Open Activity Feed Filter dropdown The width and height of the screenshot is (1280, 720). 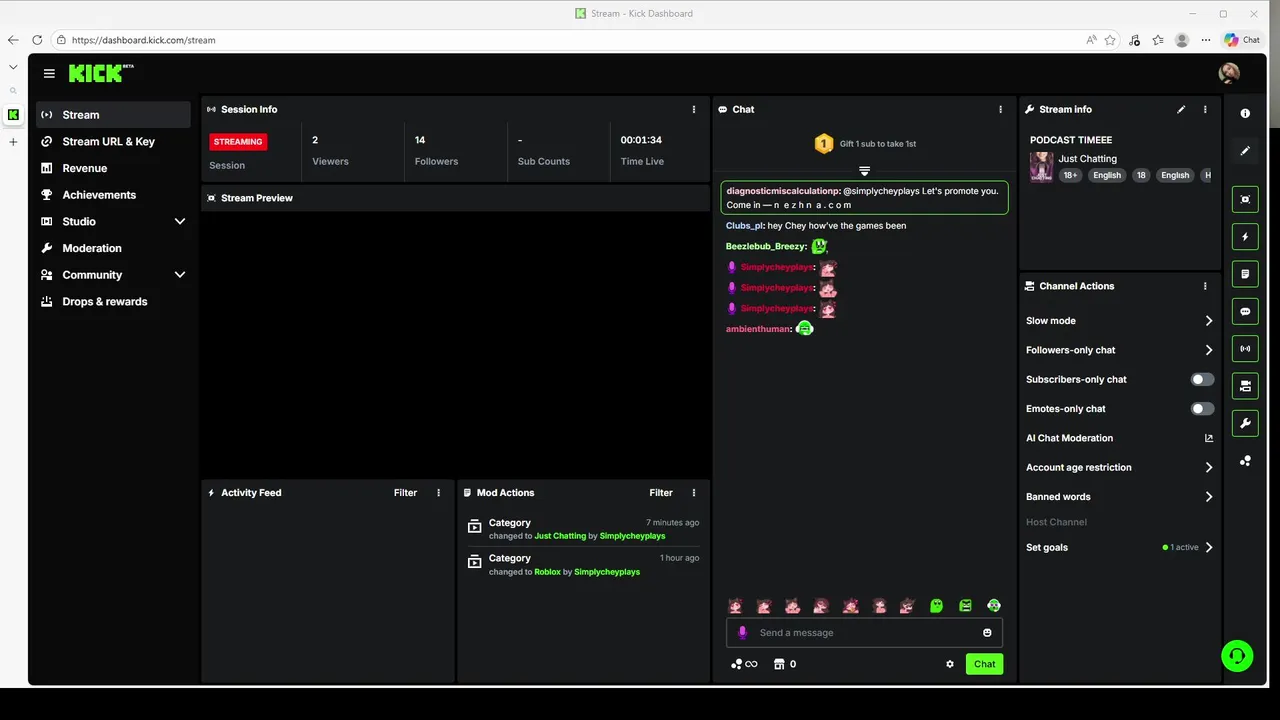[405, 492]
